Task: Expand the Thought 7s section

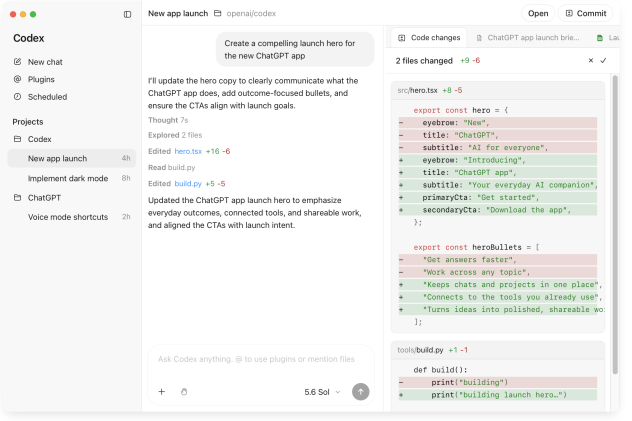Action: tap(168, 120)
